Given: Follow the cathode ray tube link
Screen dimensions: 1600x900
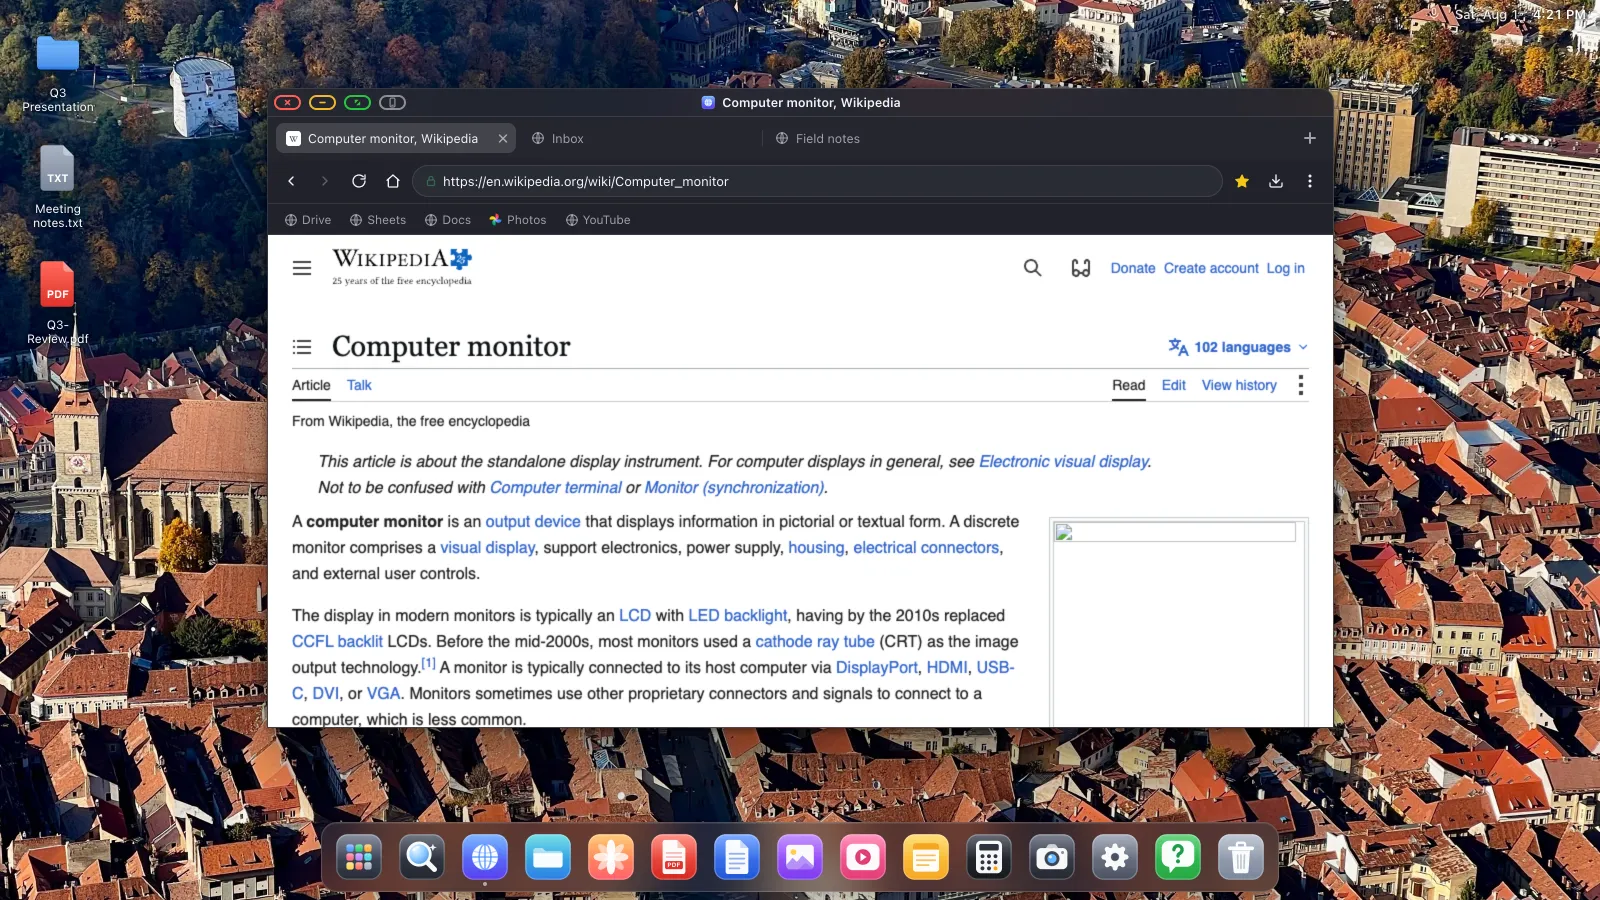Looking at the screenshot, I should pos(815,641).
